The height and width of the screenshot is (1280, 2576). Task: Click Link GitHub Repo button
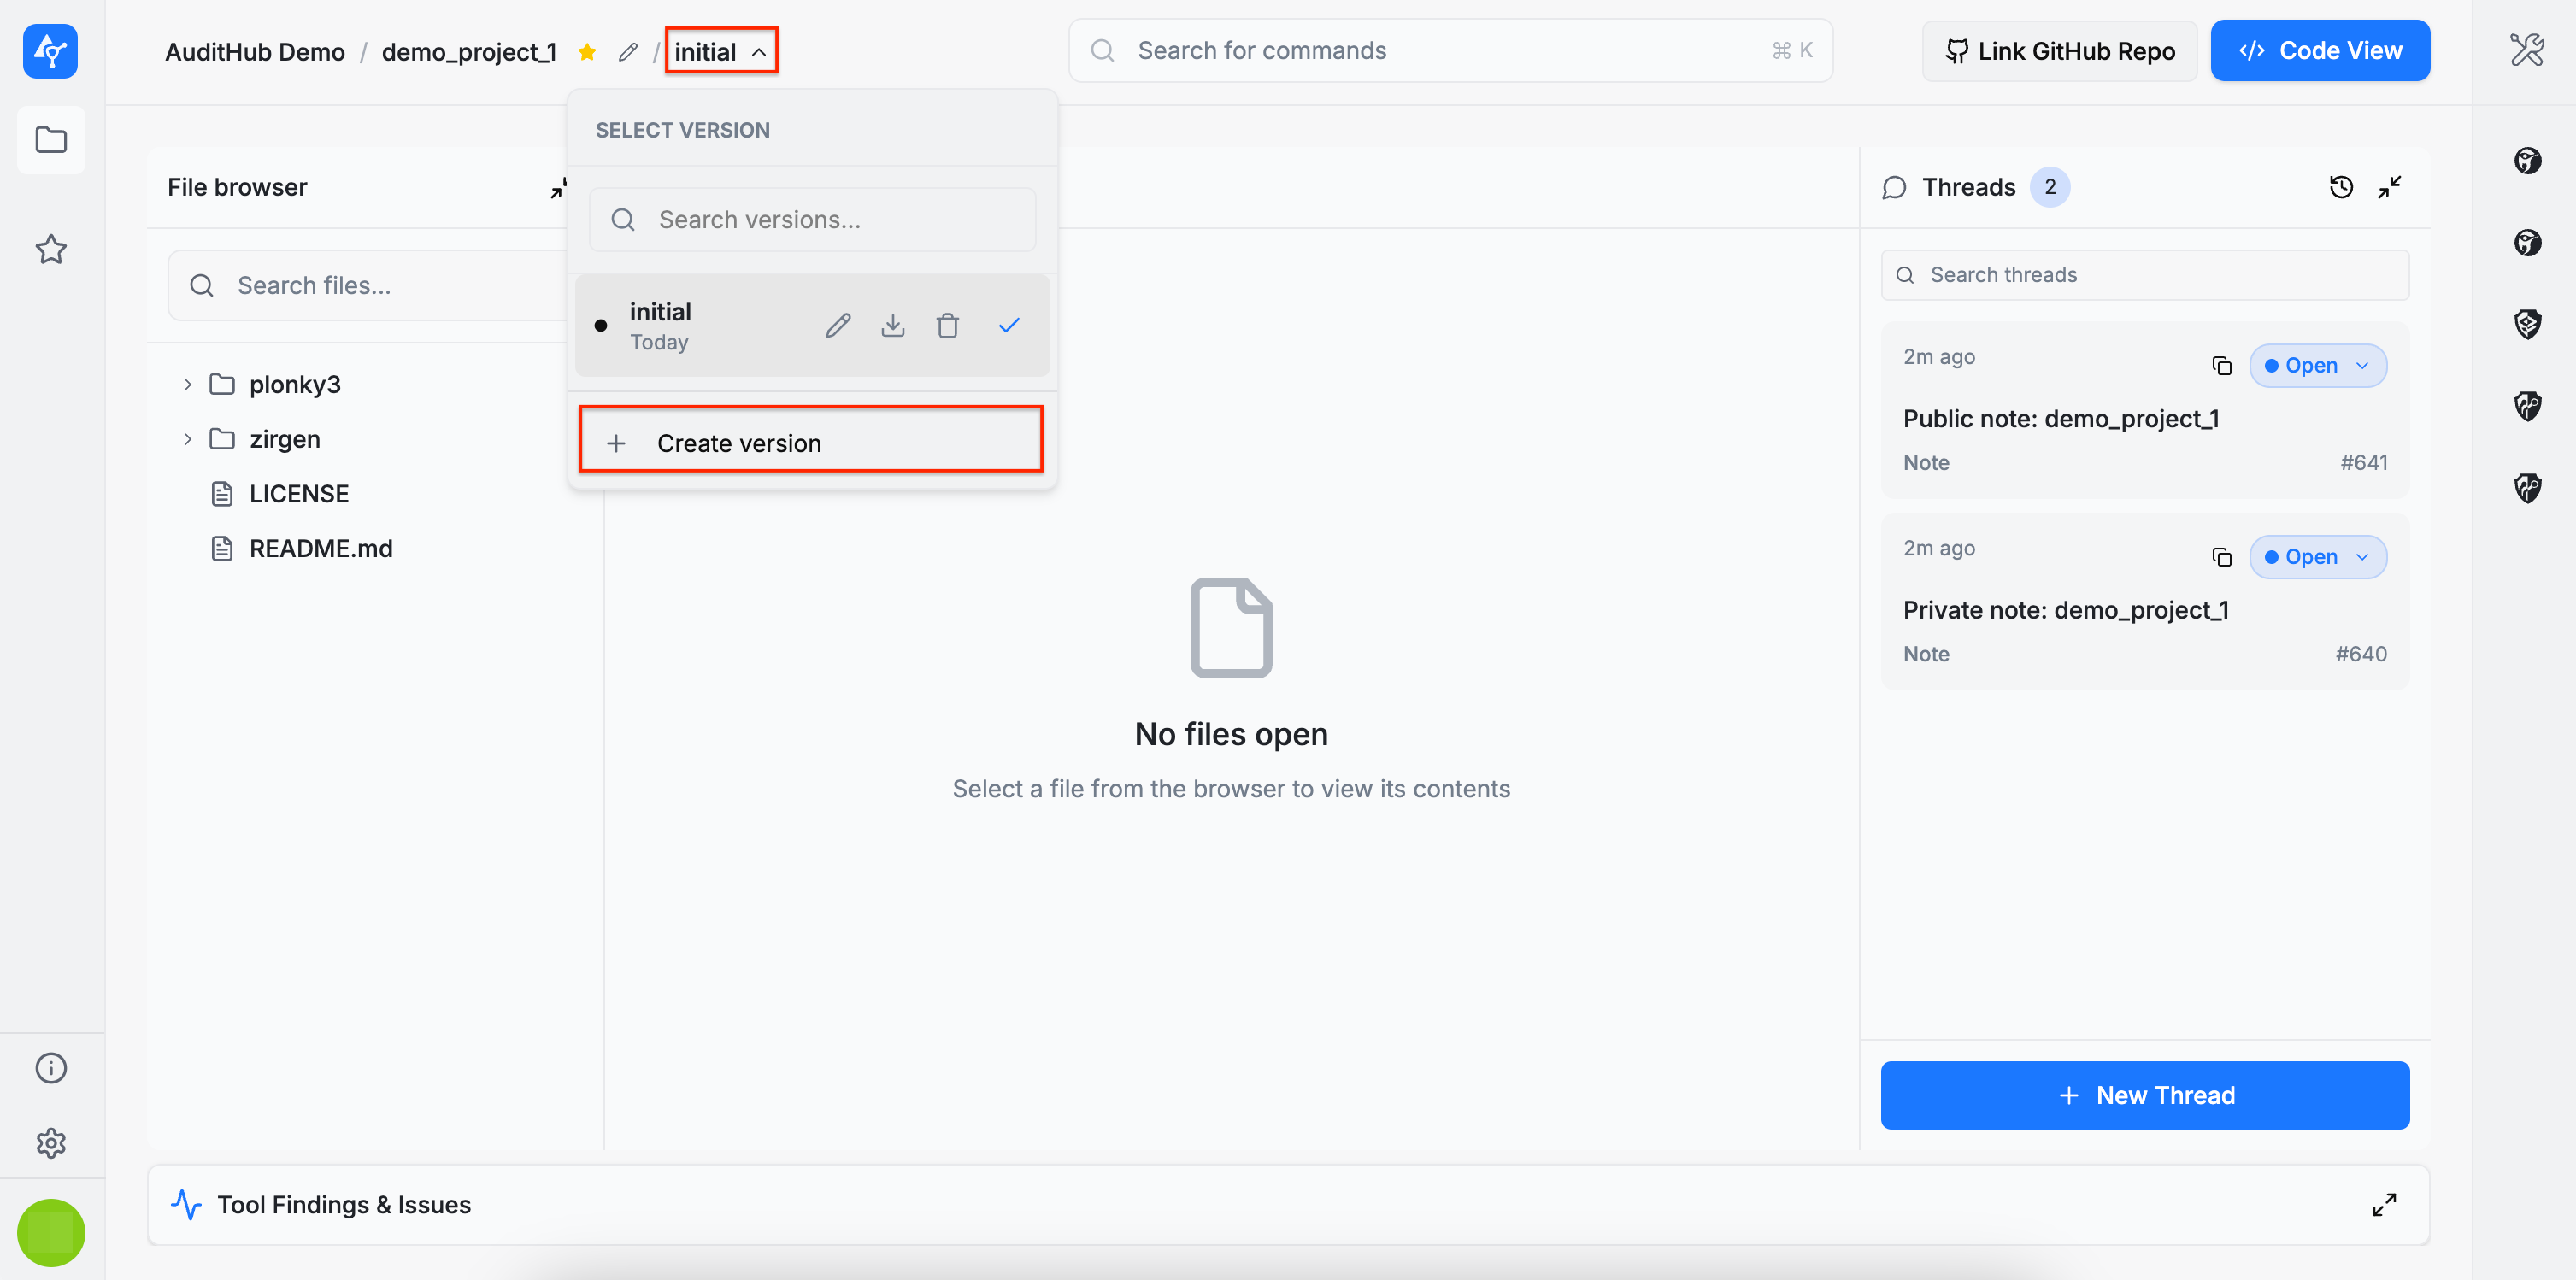tap(2059, 51)
